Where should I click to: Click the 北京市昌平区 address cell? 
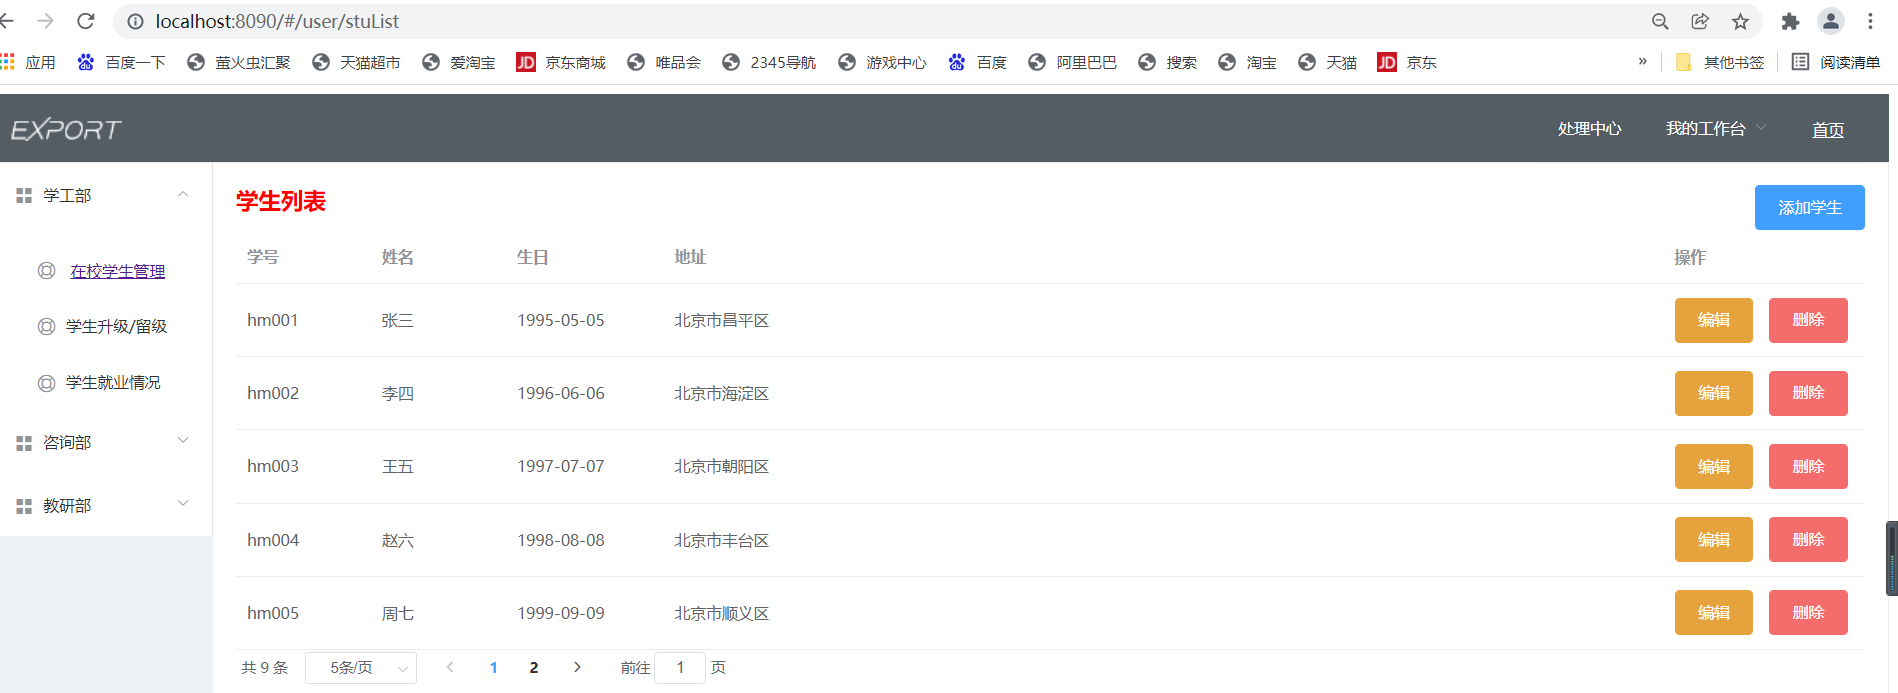coord(721,320)
